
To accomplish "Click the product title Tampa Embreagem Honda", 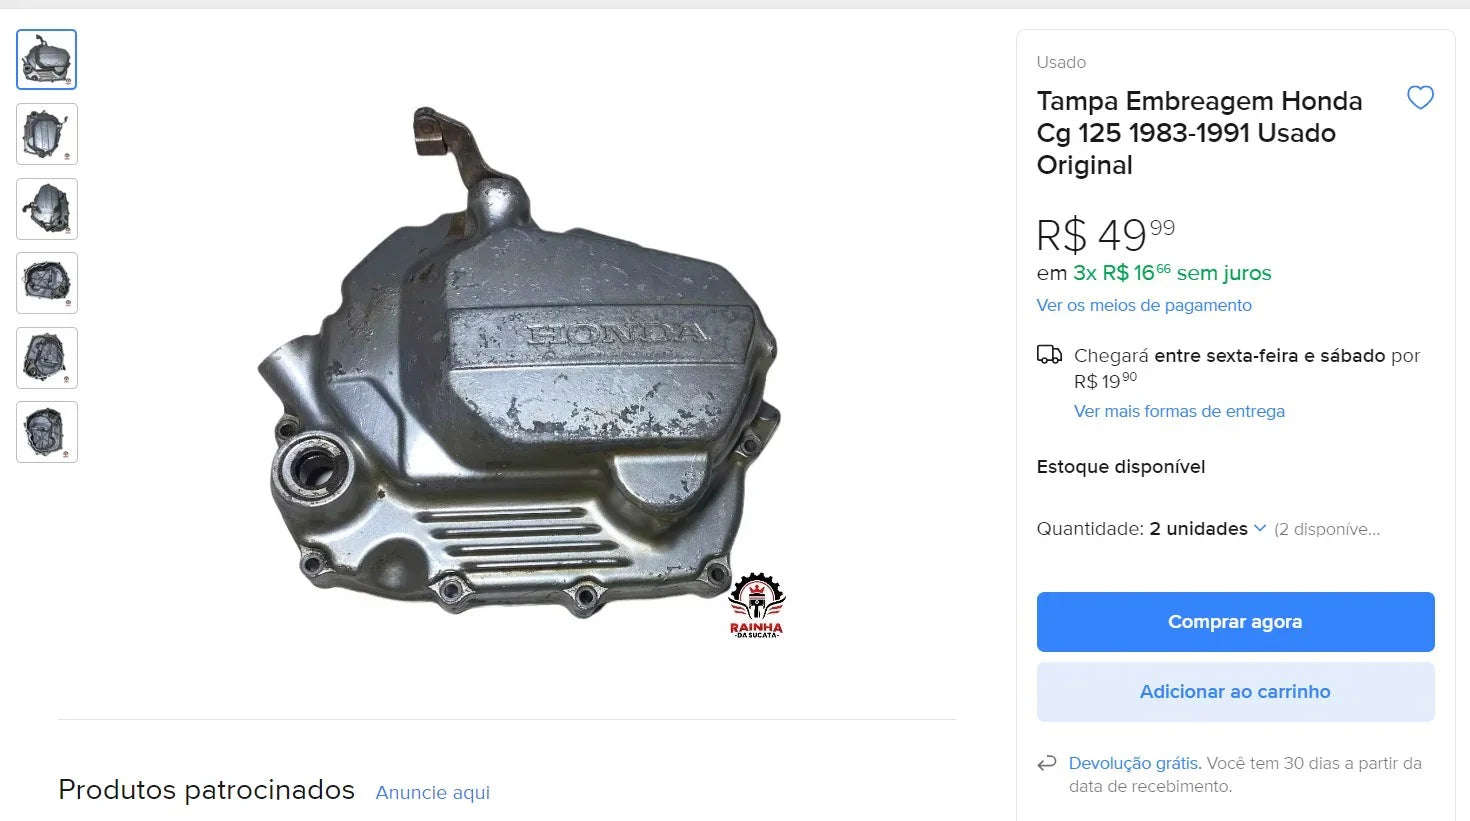I will 1199,133.
